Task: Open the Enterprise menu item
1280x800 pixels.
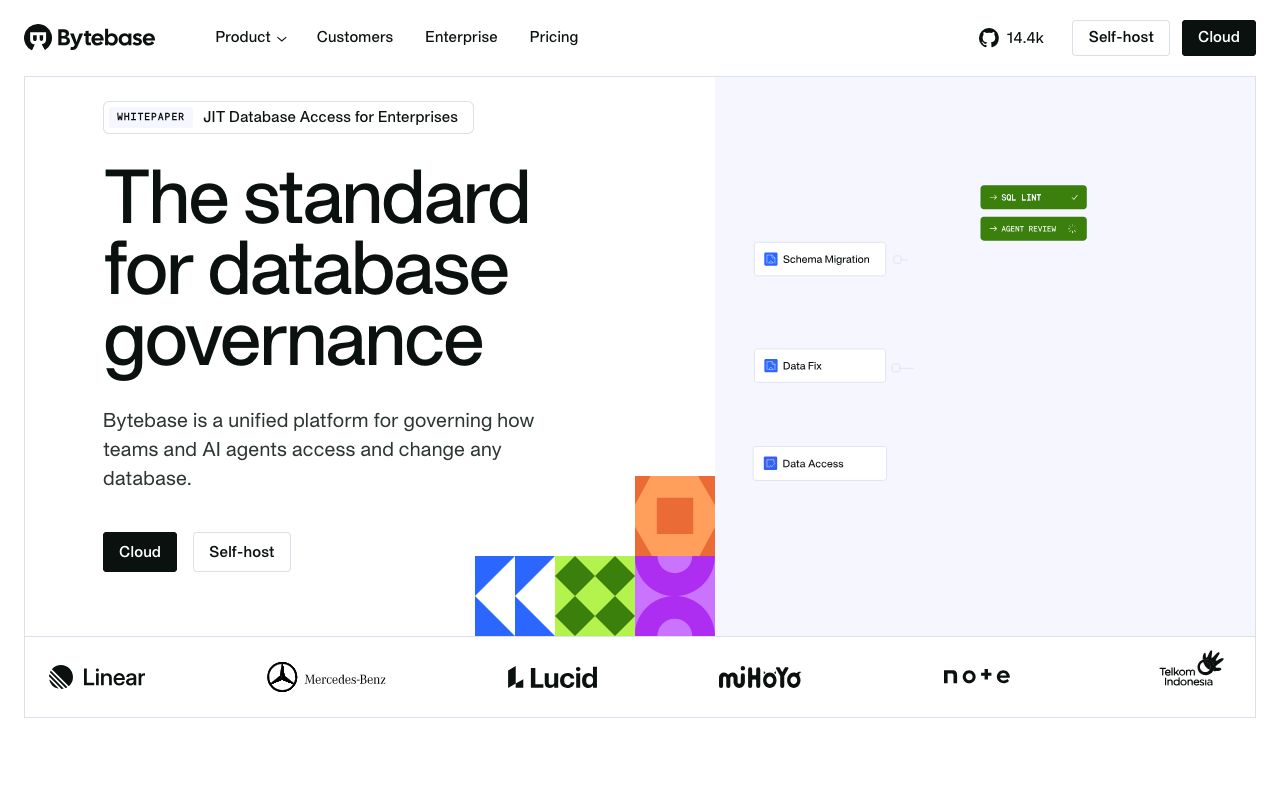Action: pos(461,37)
